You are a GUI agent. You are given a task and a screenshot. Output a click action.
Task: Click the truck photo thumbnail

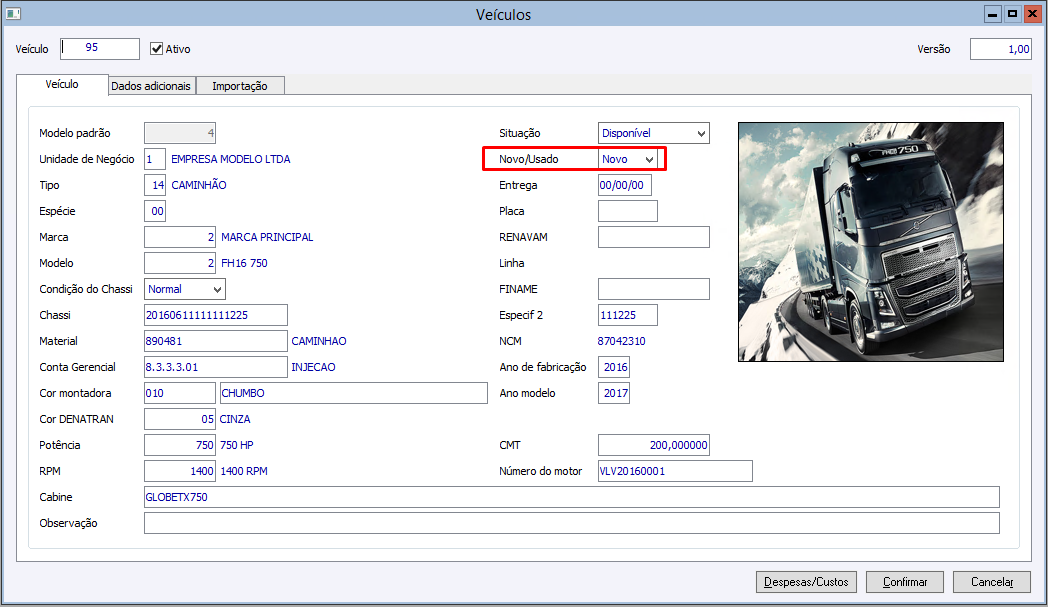coord(871,242)
